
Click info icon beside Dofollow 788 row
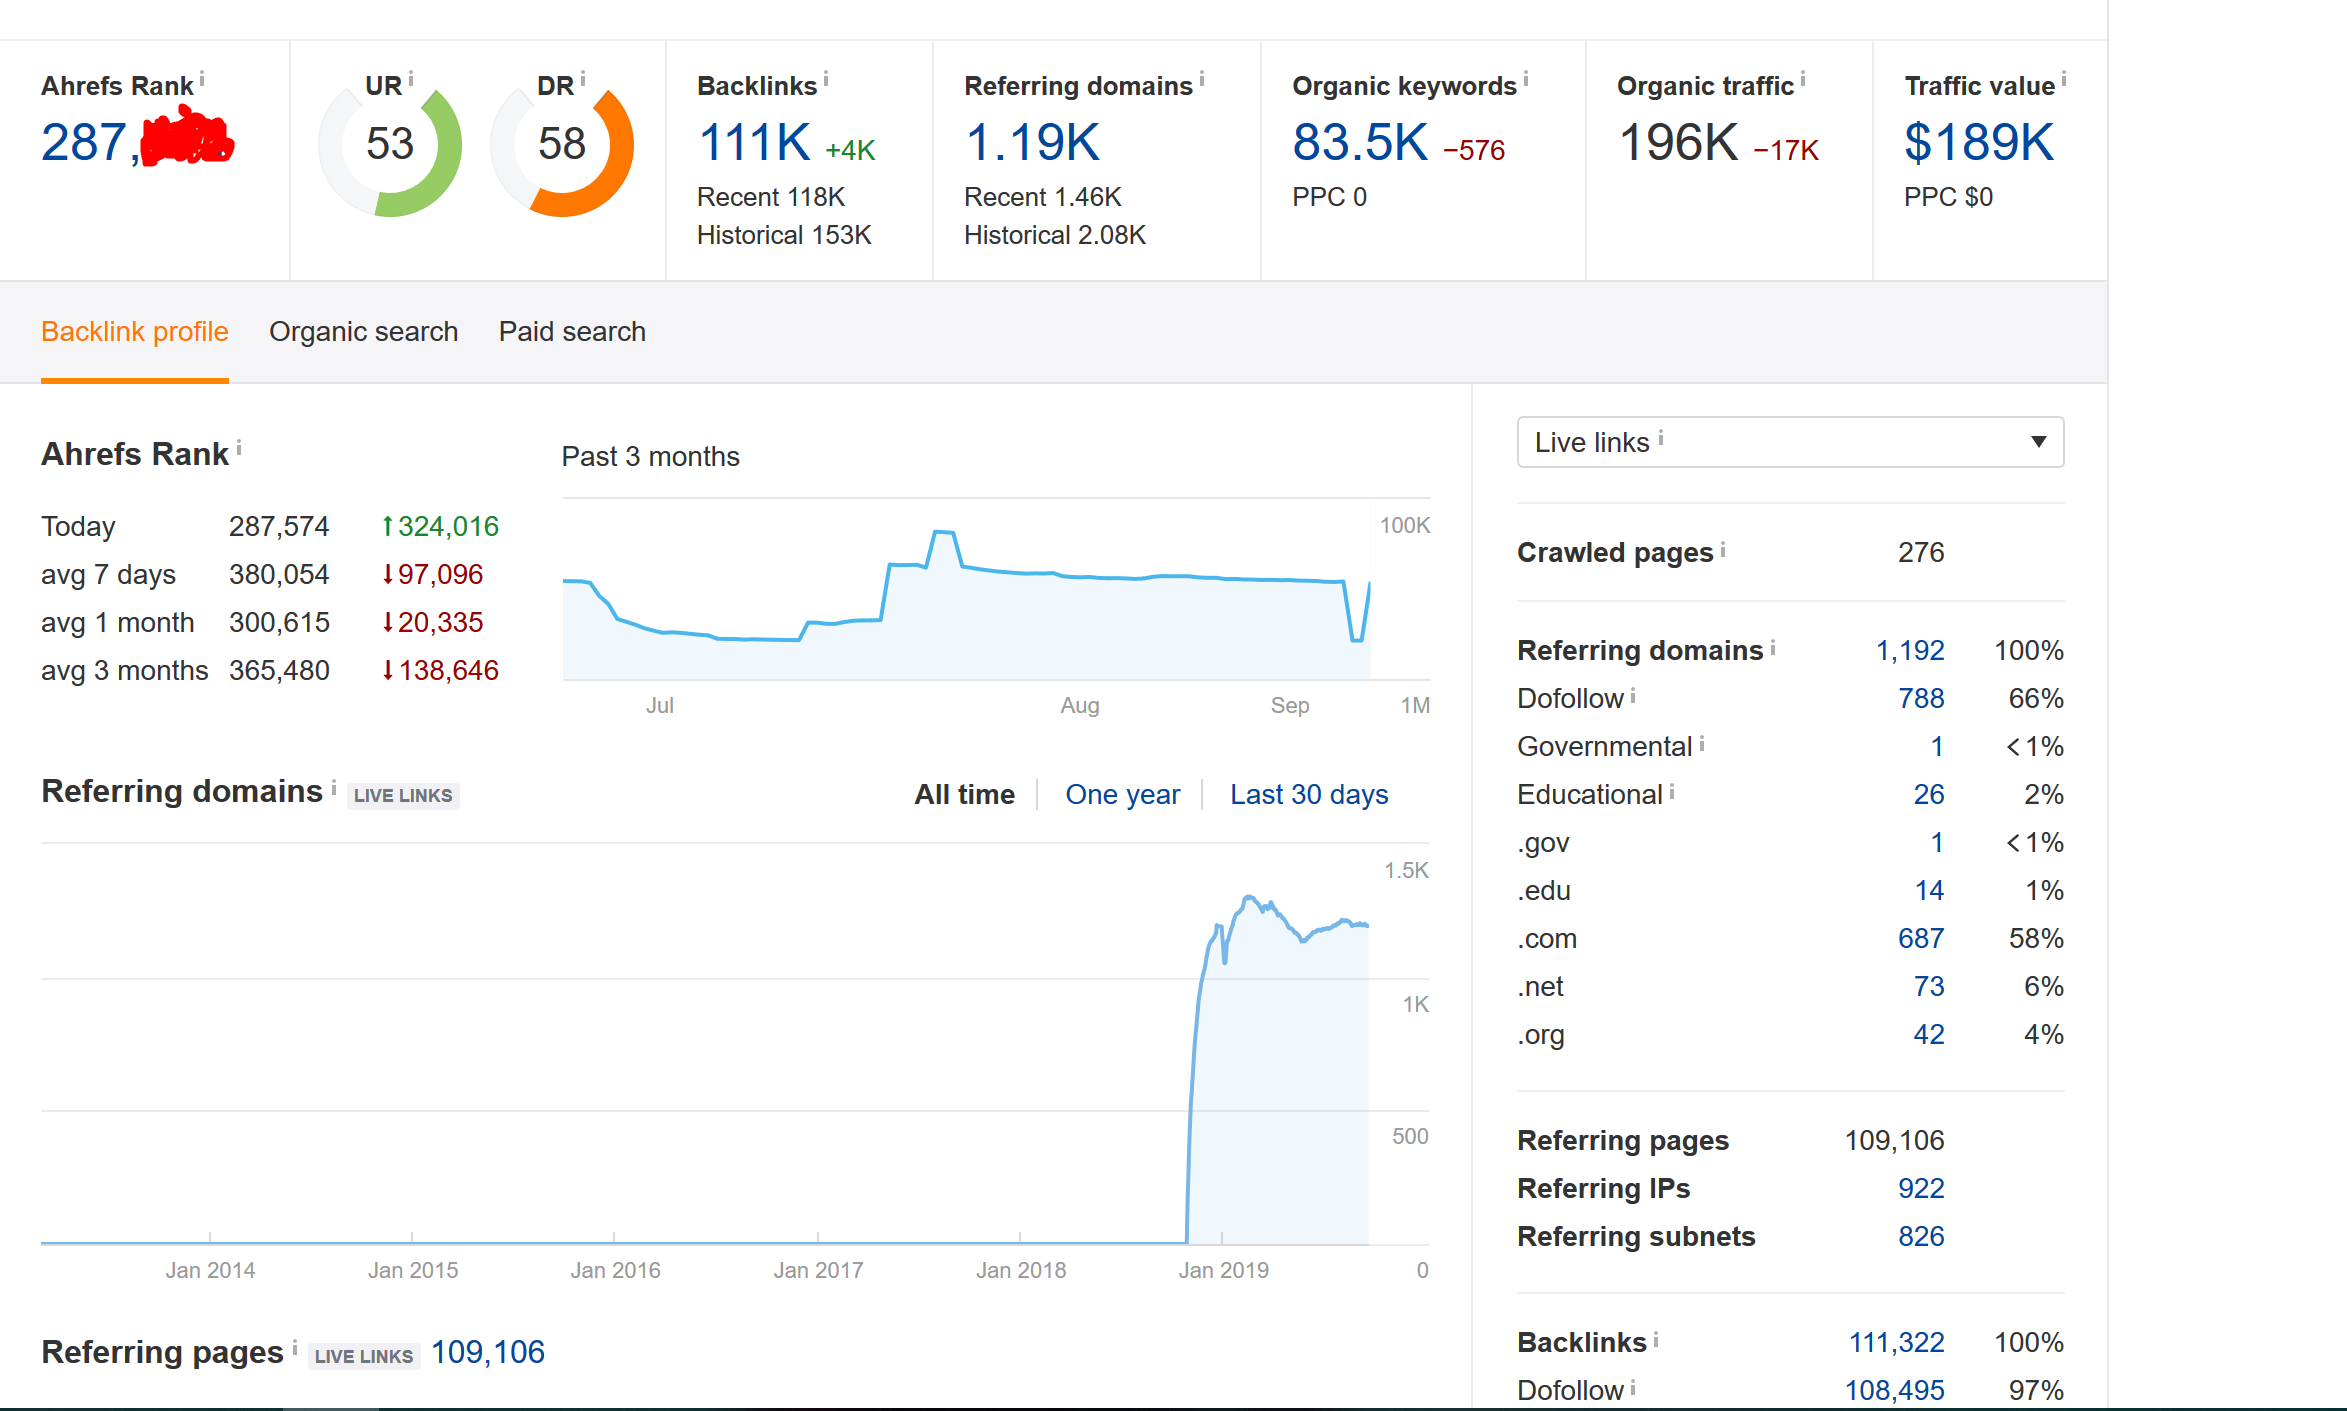pos(1633,695)
